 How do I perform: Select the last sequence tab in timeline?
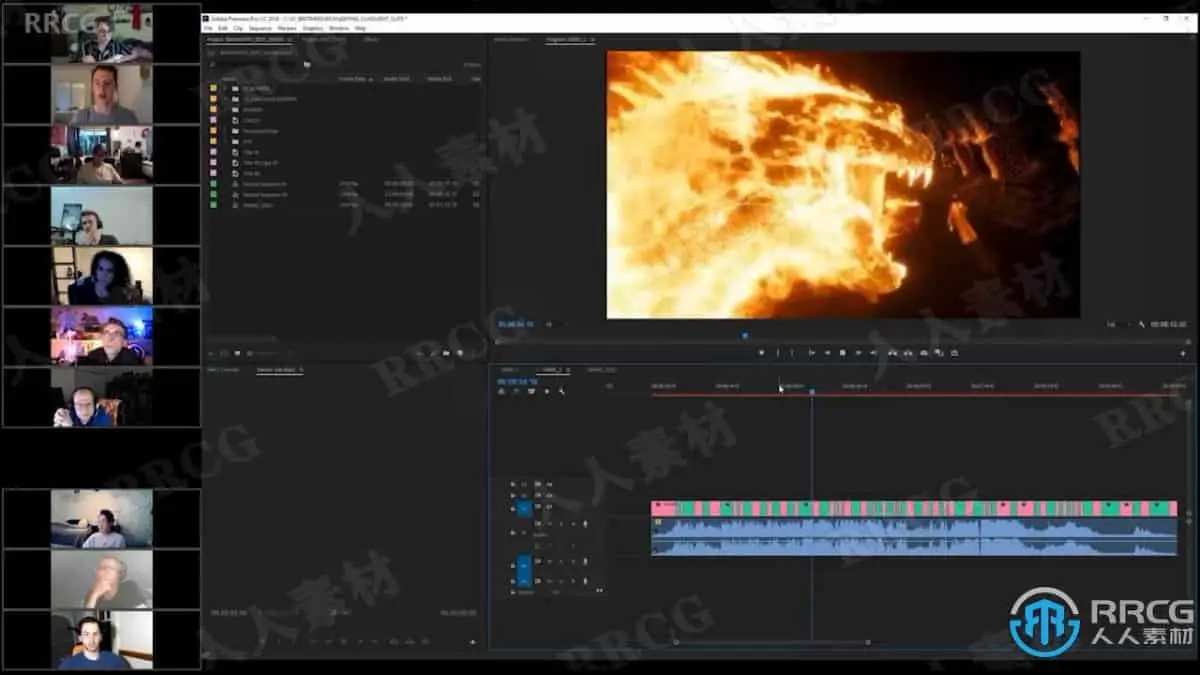coord(601,370)
